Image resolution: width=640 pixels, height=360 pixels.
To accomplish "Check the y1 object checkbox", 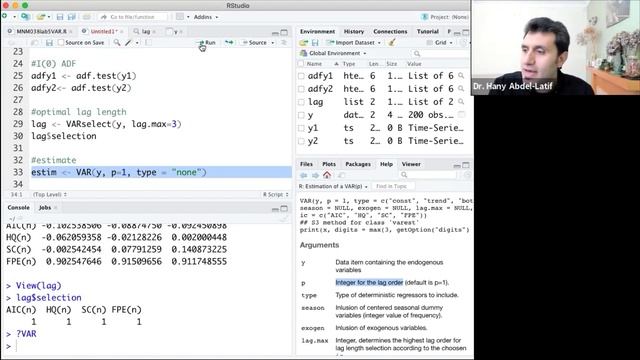I will pyautogui.click(x=301, y=128).
